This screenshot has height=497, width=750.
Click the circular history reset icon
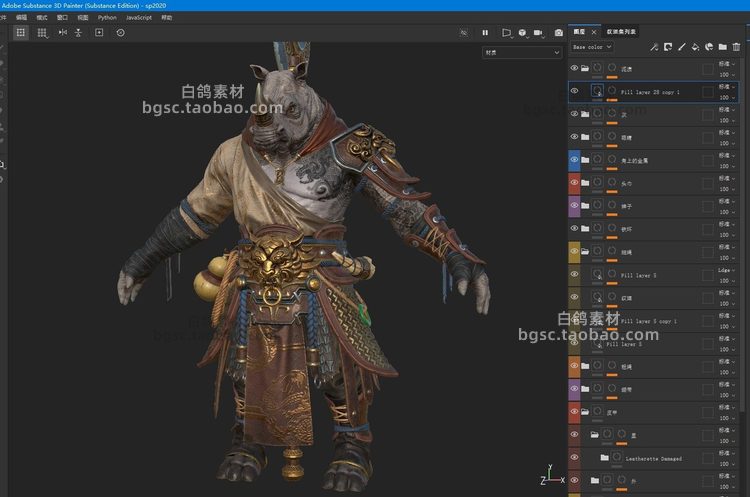pos(121,33)
